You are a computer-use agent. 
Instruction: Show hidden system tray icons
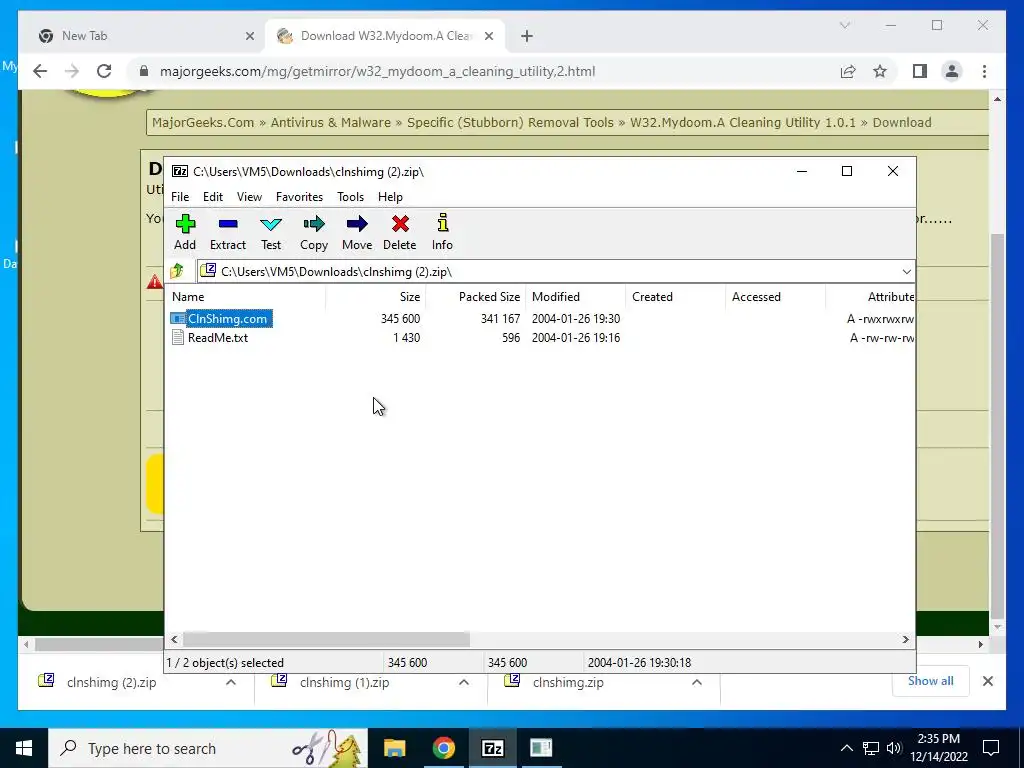pyautogui.click(x=846, y=748)
